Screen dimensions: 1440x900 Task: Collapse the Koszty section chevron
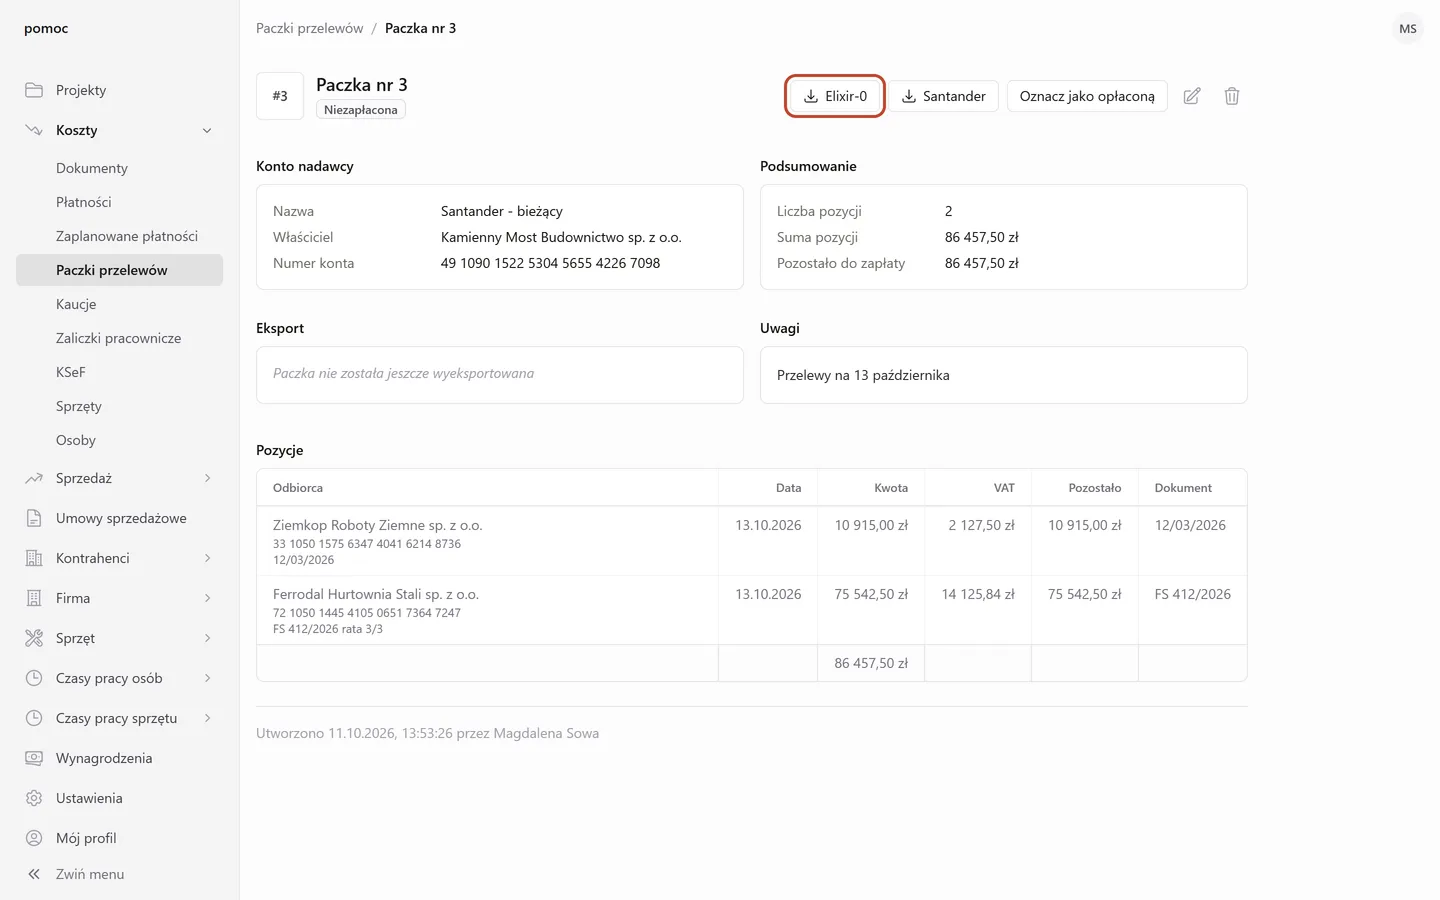tap(207, 130)
